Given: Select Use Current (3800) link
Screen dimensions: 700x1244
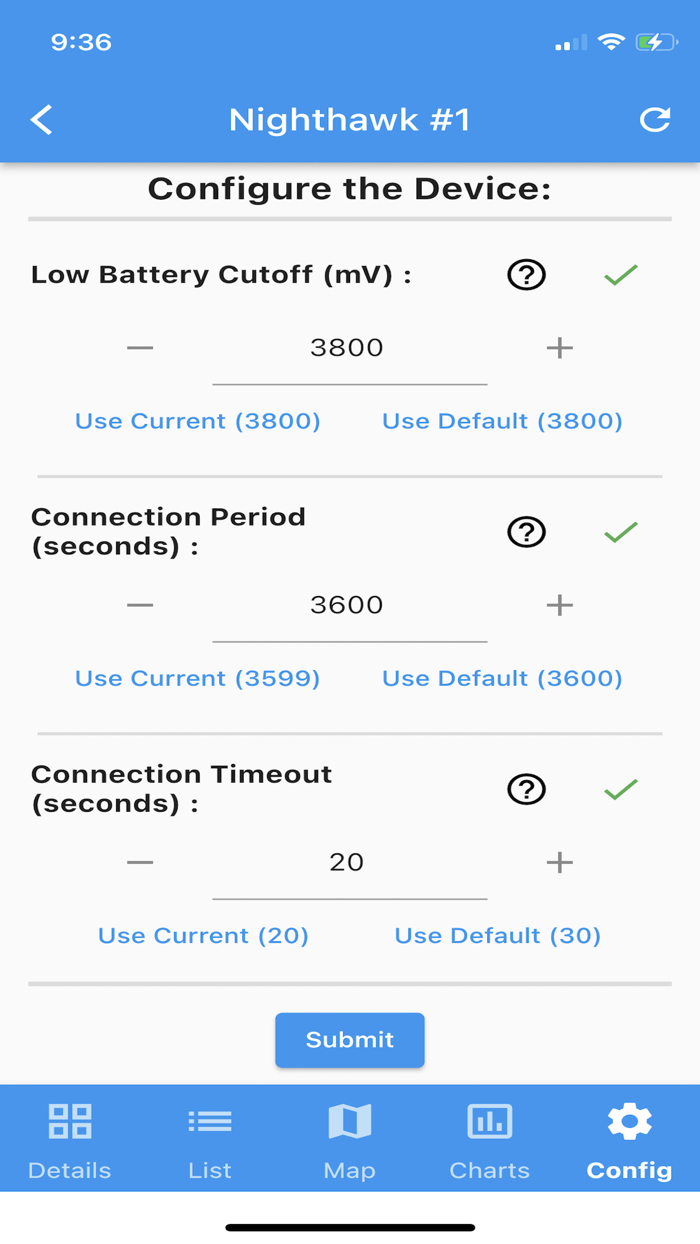Looking at the screenshot, I should 198,421.
